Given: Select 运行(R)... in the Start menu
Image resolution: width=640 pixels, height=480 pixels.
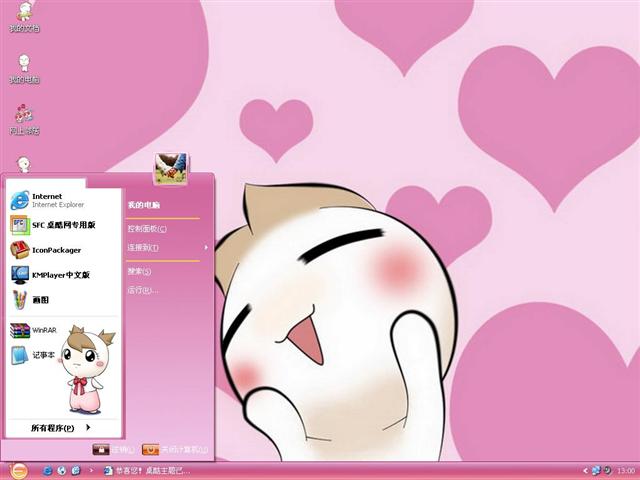Looking at the screenshot, I should click(142, 290).
